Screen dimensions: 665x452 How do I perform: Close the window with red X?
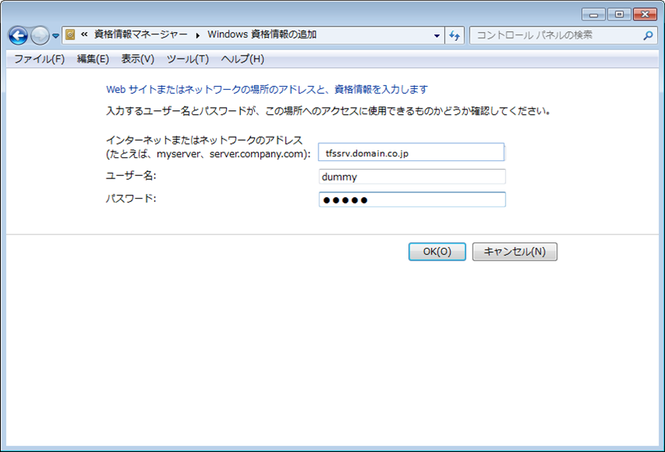645,14
